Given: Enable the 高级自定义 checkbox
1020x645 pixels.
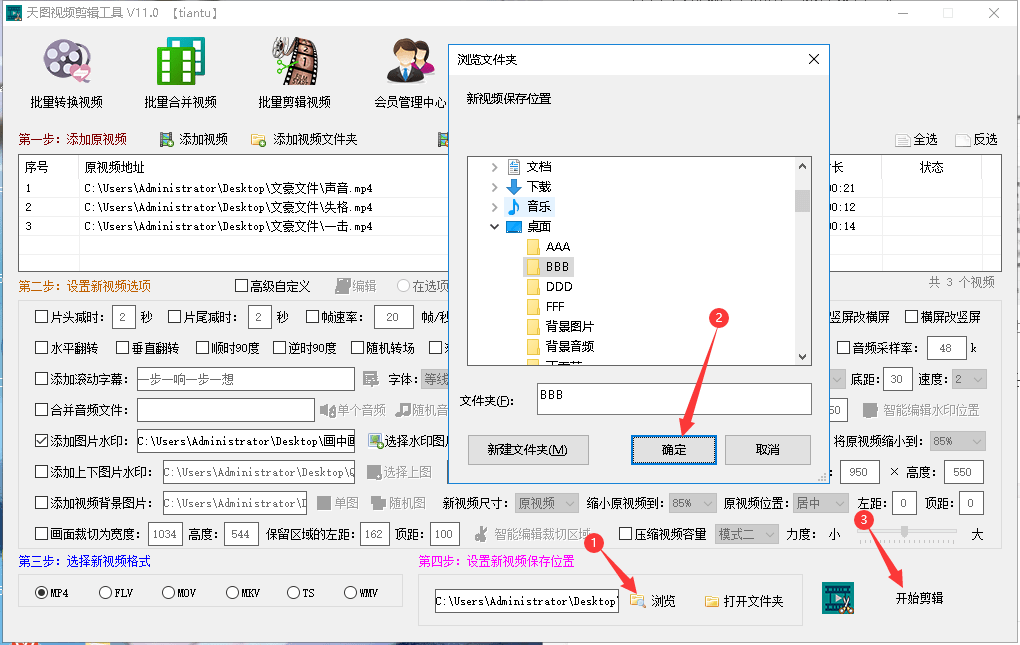Looking at the screenshot, I should point(241,285).
